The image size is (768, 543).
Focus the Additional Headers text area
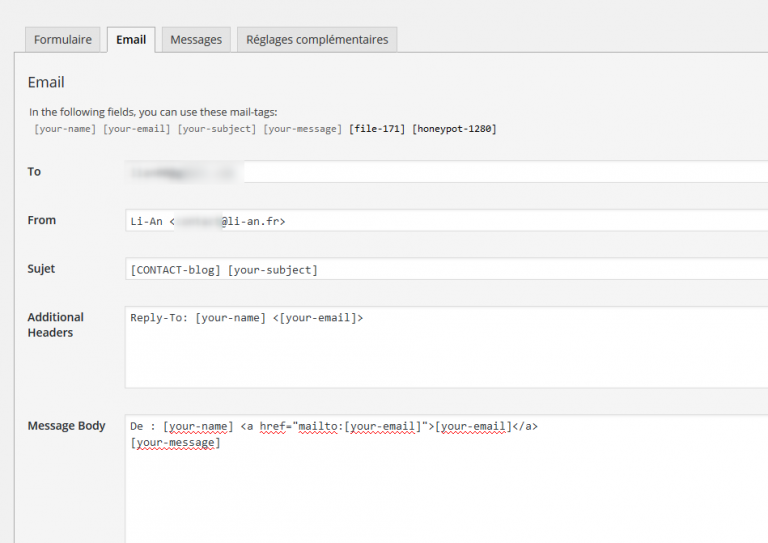[x=445, y=348]
